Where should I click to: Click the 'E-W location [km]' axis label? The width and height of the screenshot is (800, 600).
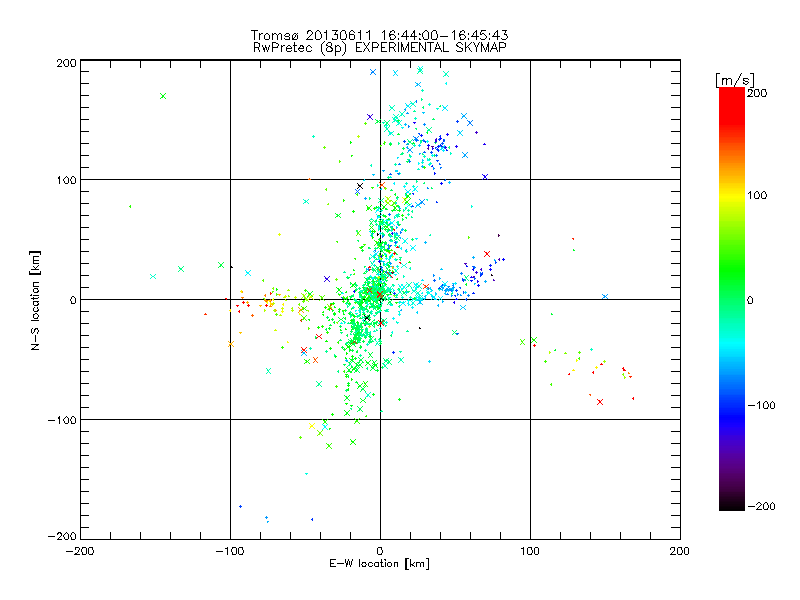pyautogui.click(x=379, y=564)
